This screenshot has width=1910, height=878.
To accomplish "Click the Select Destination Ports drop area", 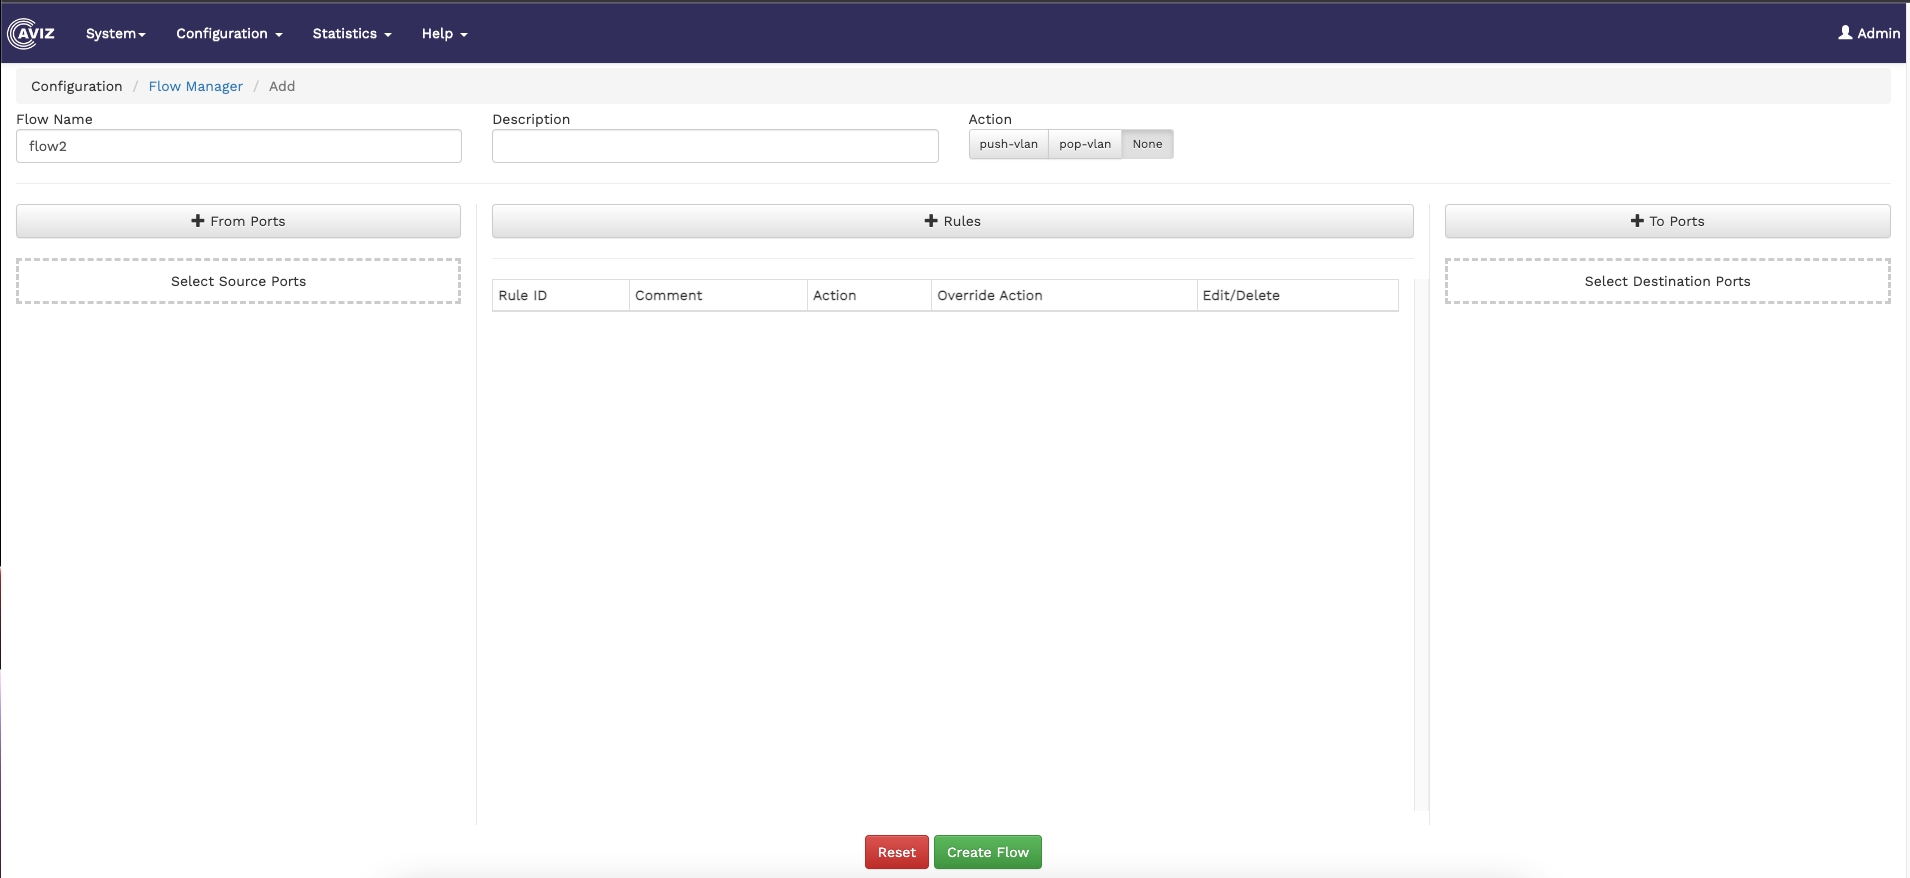I will 1667,281.
